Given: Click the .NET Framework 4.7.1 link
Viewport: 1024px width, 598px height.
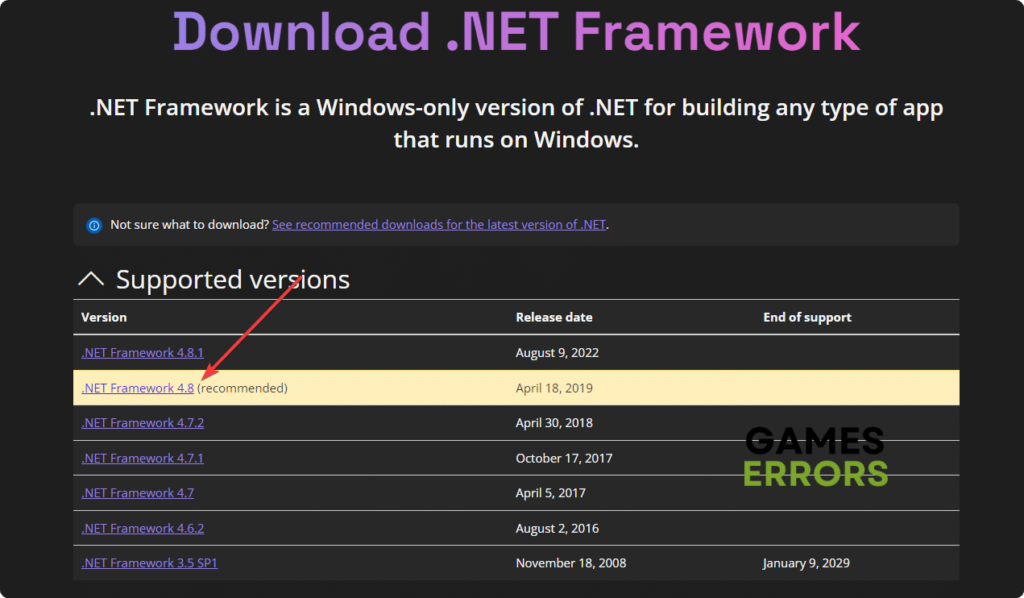Looking at the screenshot, I should point(142,457).
